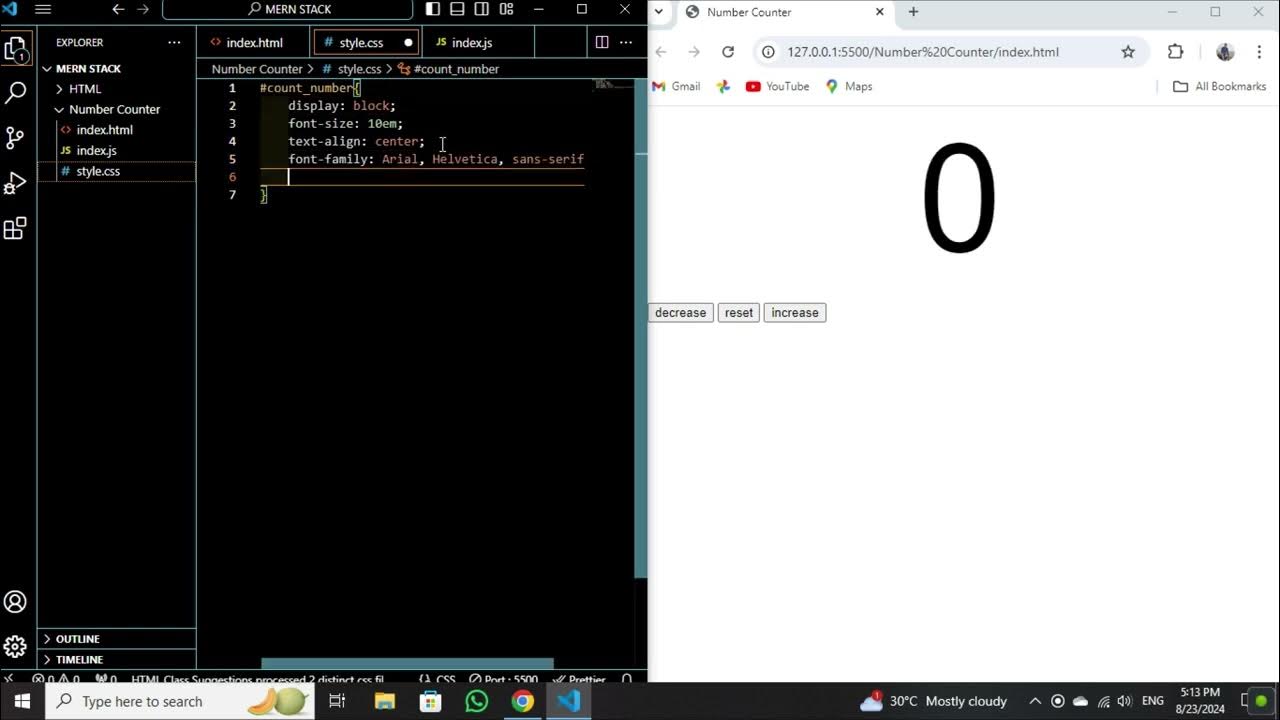
Task: Go back in VS Code navigation history
Action: pos(118,10)
